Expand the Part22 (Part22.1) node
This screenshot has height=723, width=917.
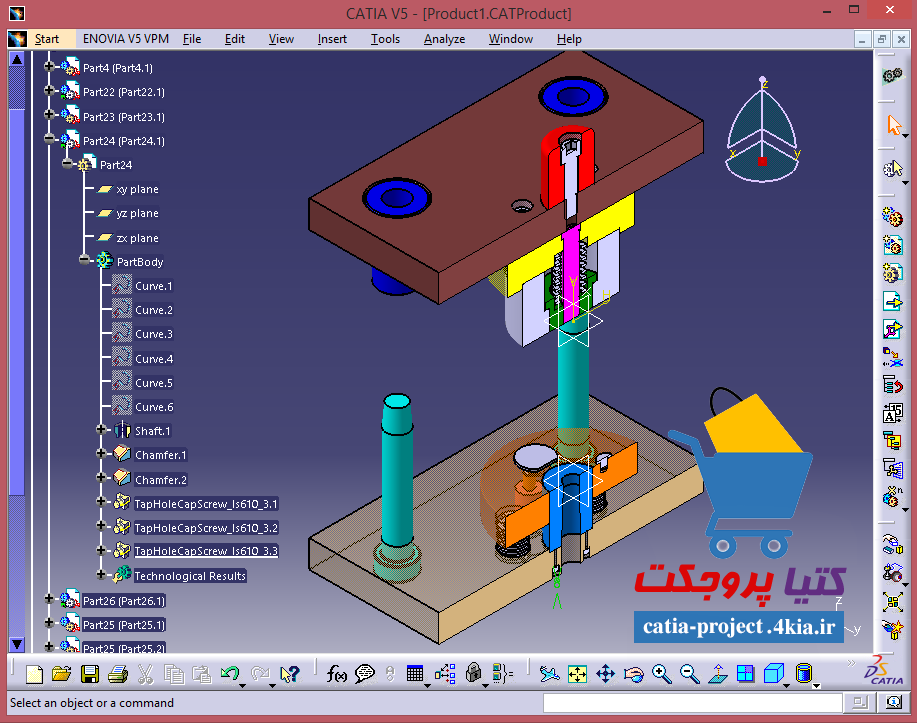(x=49, y=91)
